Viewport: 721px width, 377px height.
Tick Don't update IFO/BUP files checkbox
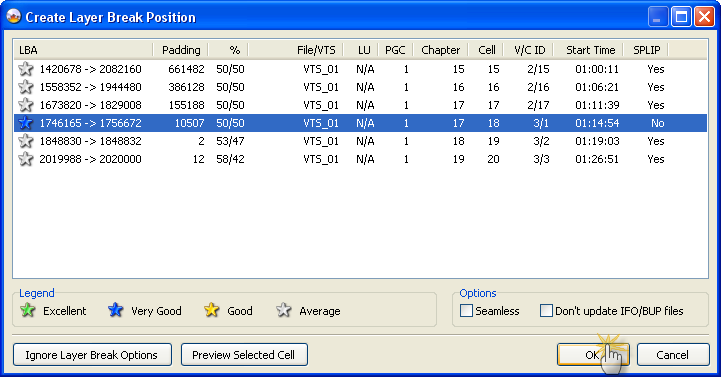546,311
